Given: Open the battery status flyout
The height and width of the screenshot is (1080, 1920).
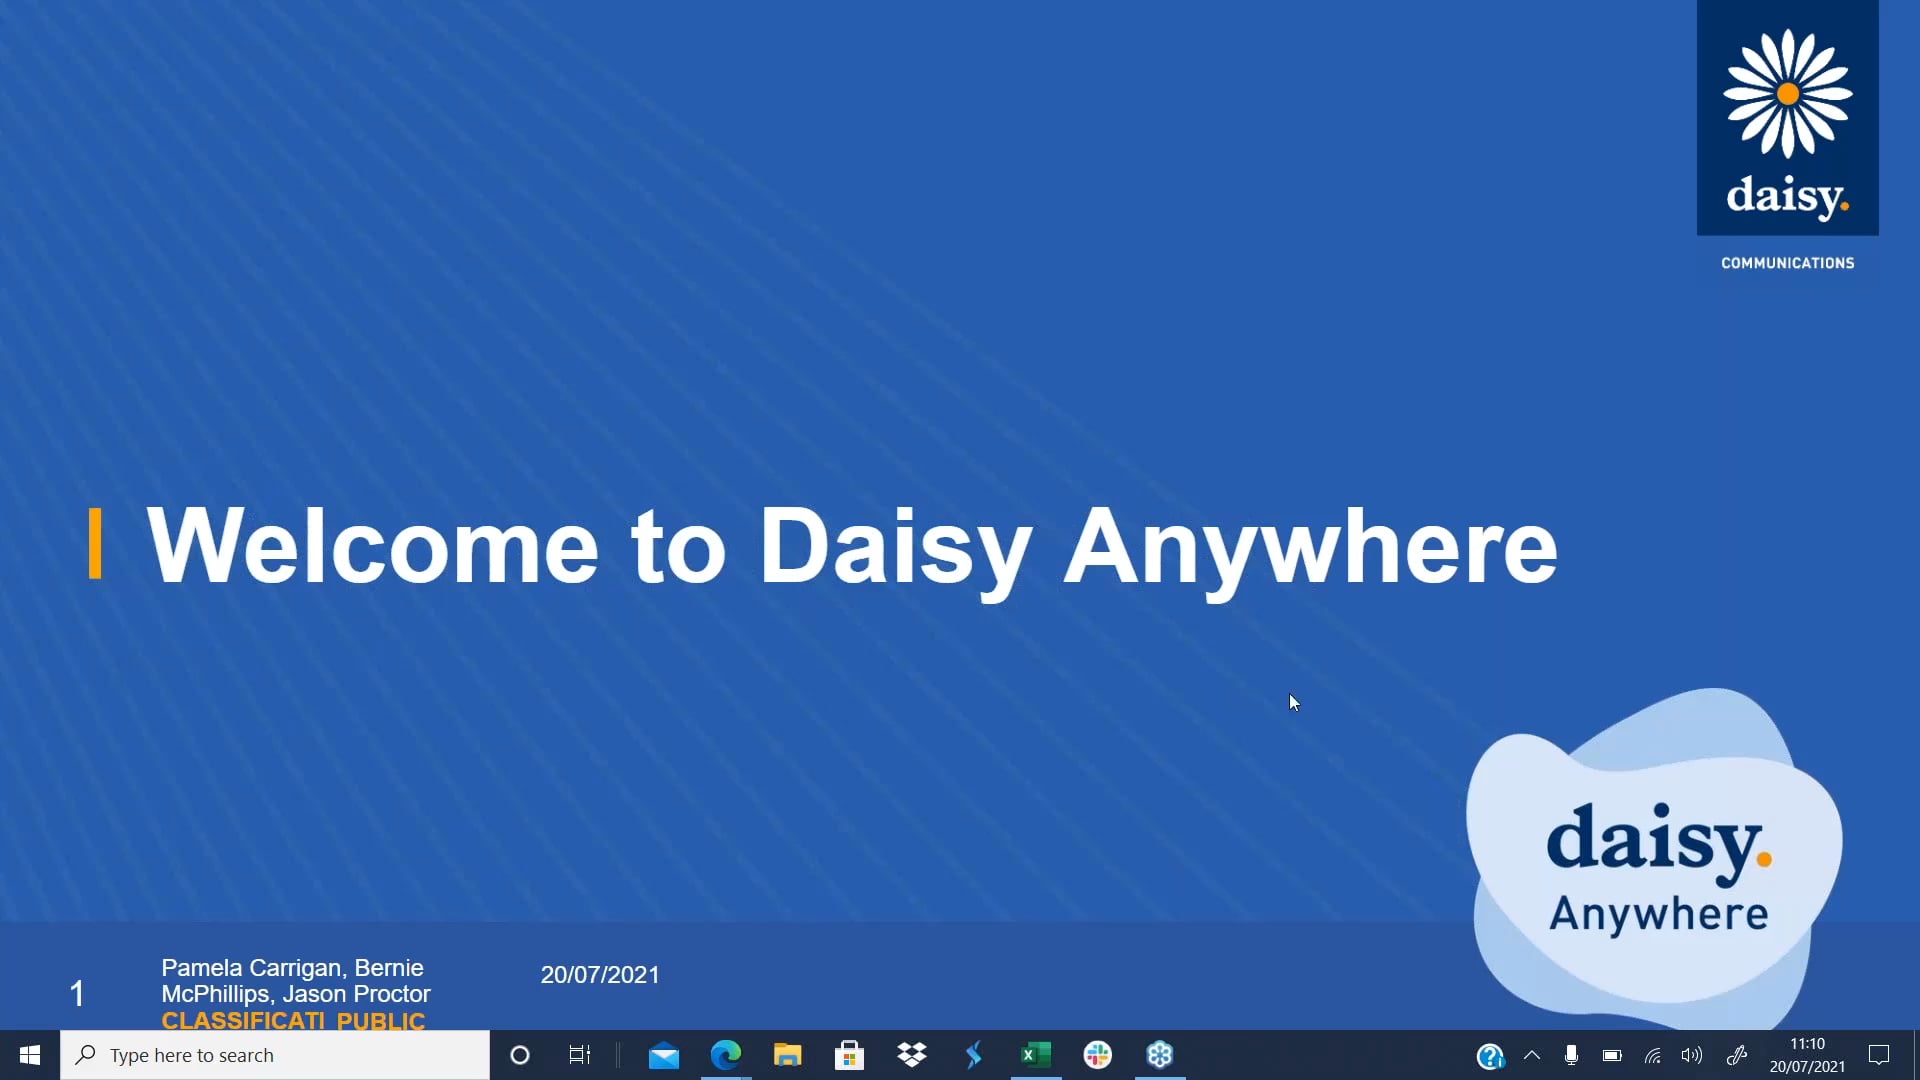Looking at the screenshot, I should click(x=1612, y=1055).
